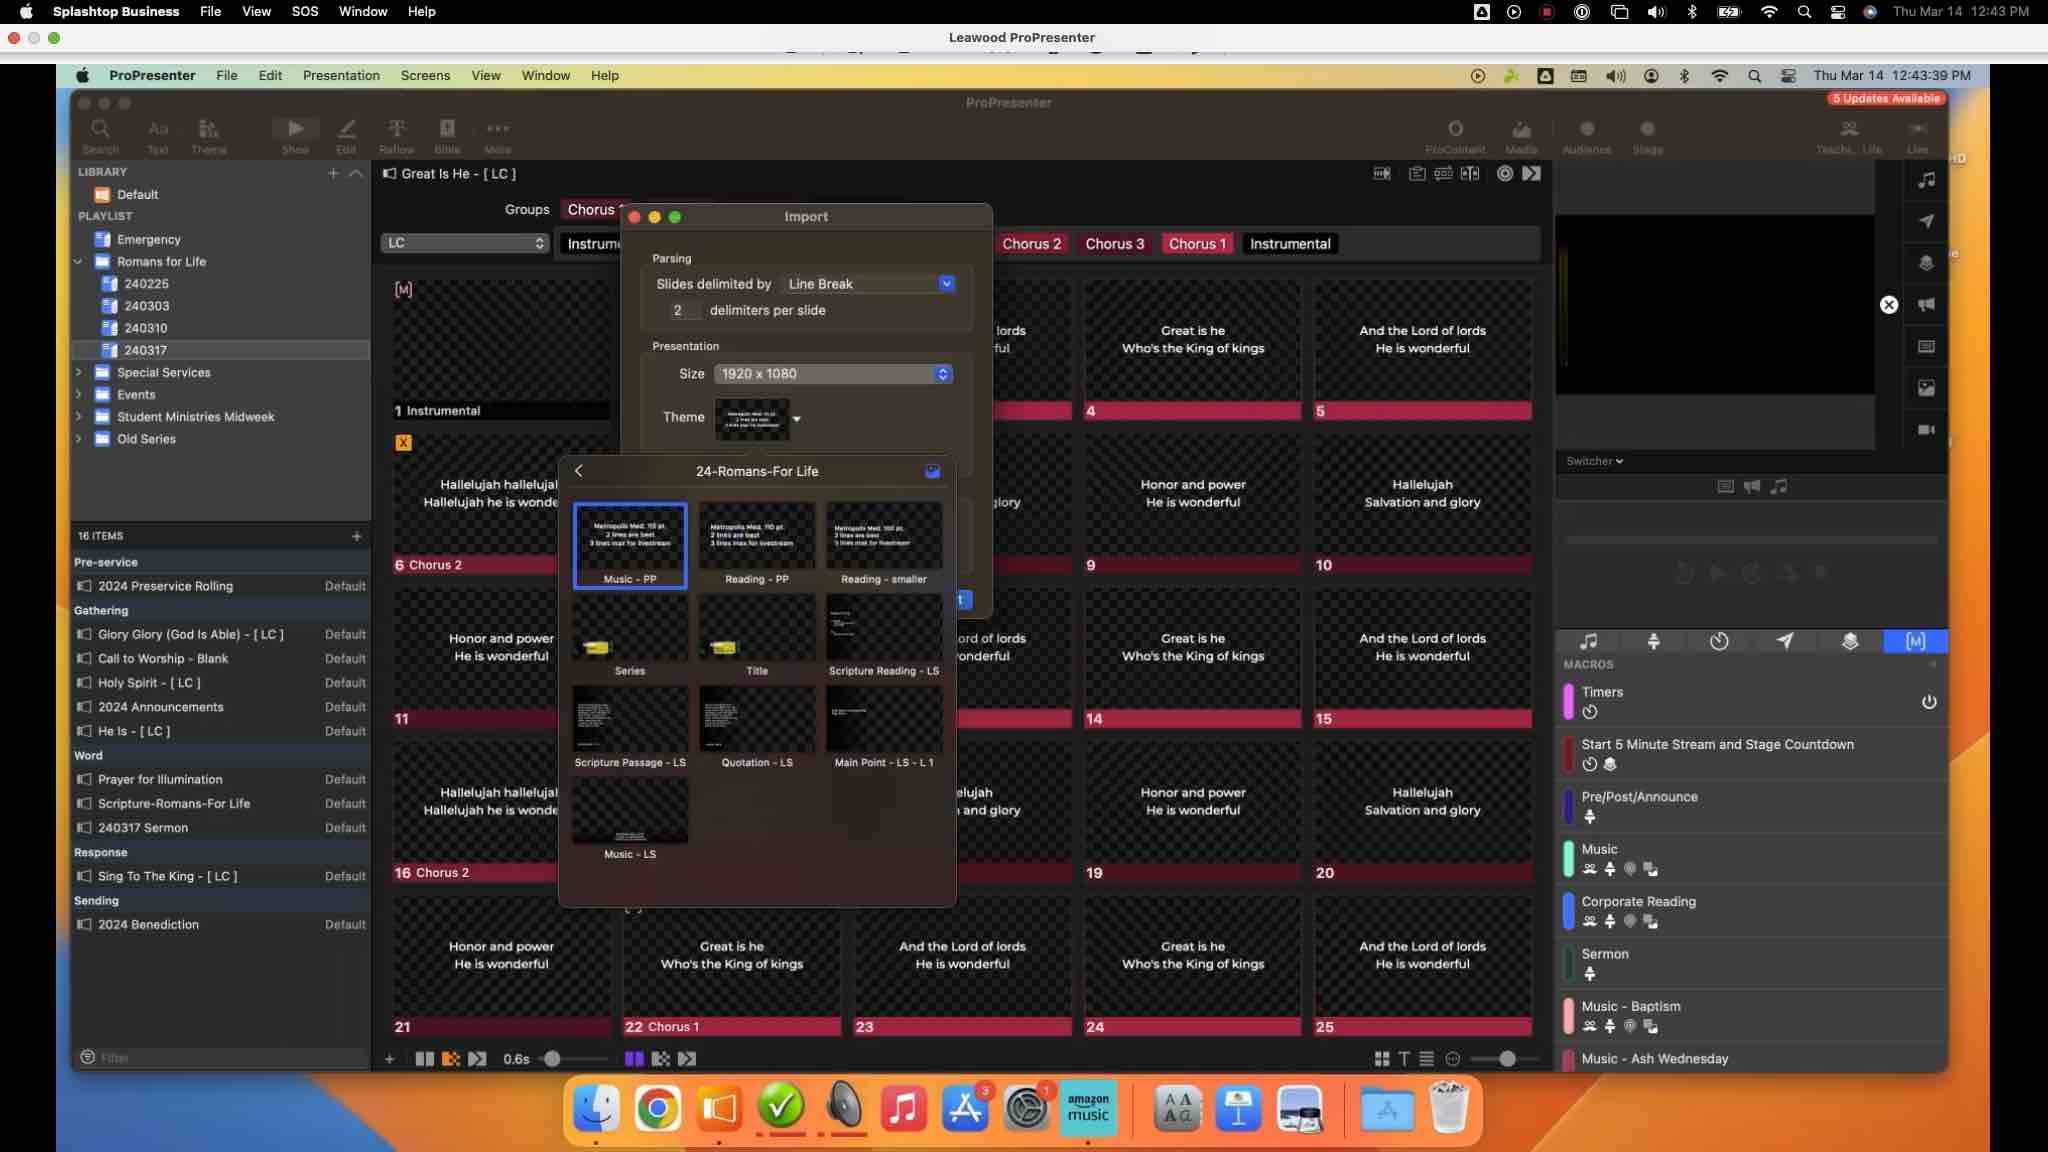Open the Macros tab in lower panel
Image resolution: width=2048 pixels, height=1152 pixels.
click(1914, 641)
